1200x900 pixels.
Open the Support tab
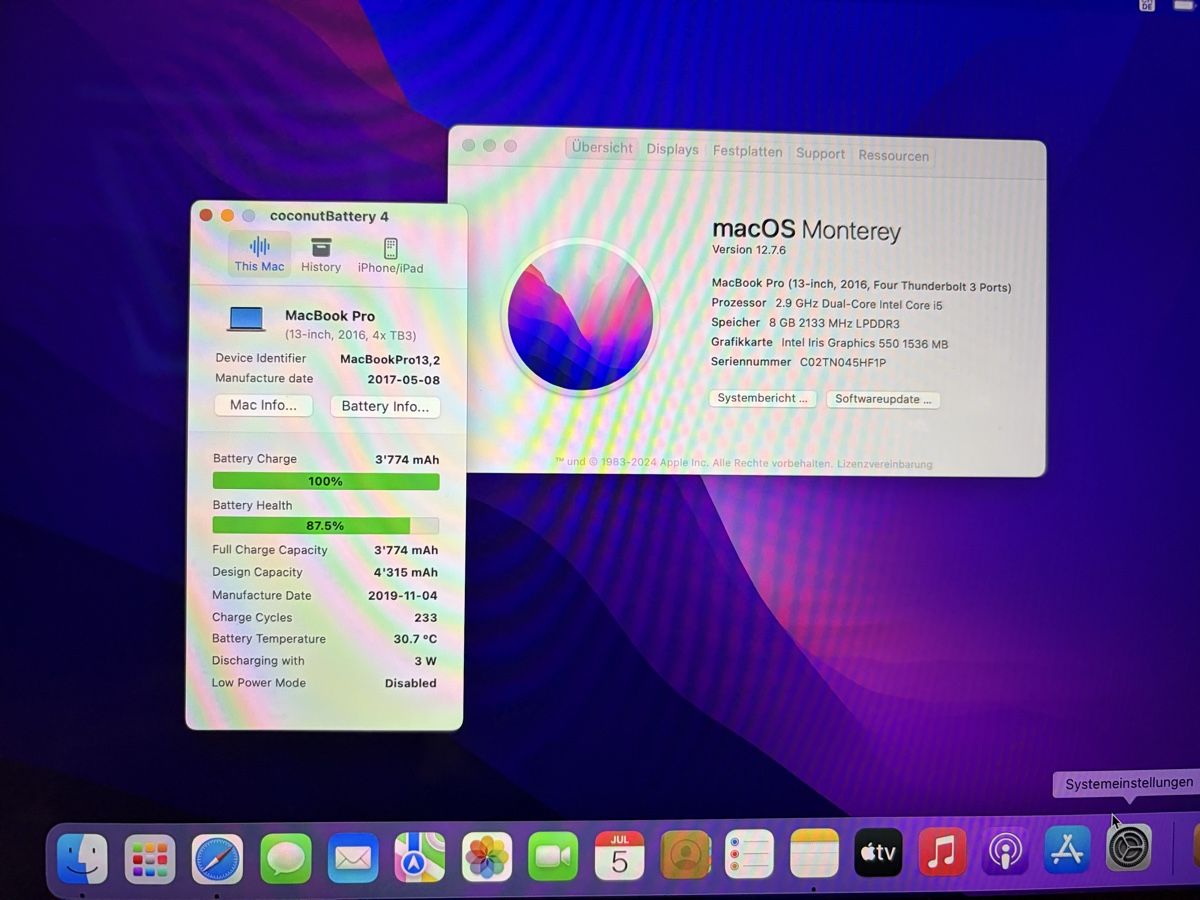820,154
